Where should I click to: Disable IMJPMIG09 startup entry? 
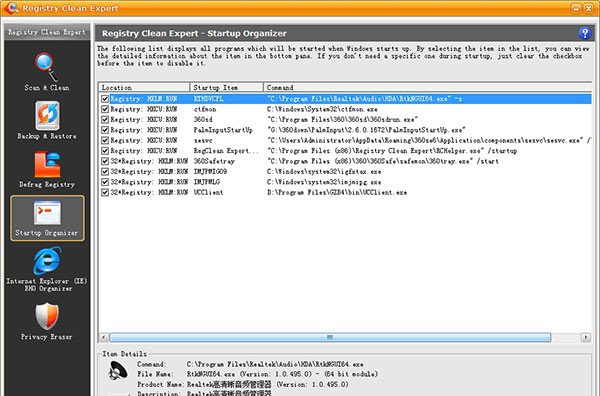pos(105,171)
